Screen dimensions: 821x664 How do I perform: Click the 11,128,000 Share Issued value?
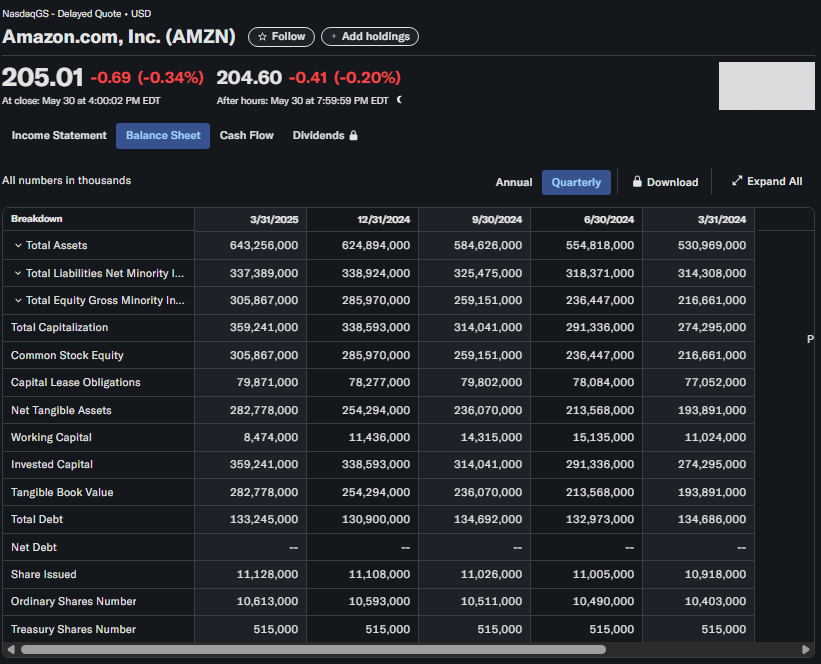[267, 574]
